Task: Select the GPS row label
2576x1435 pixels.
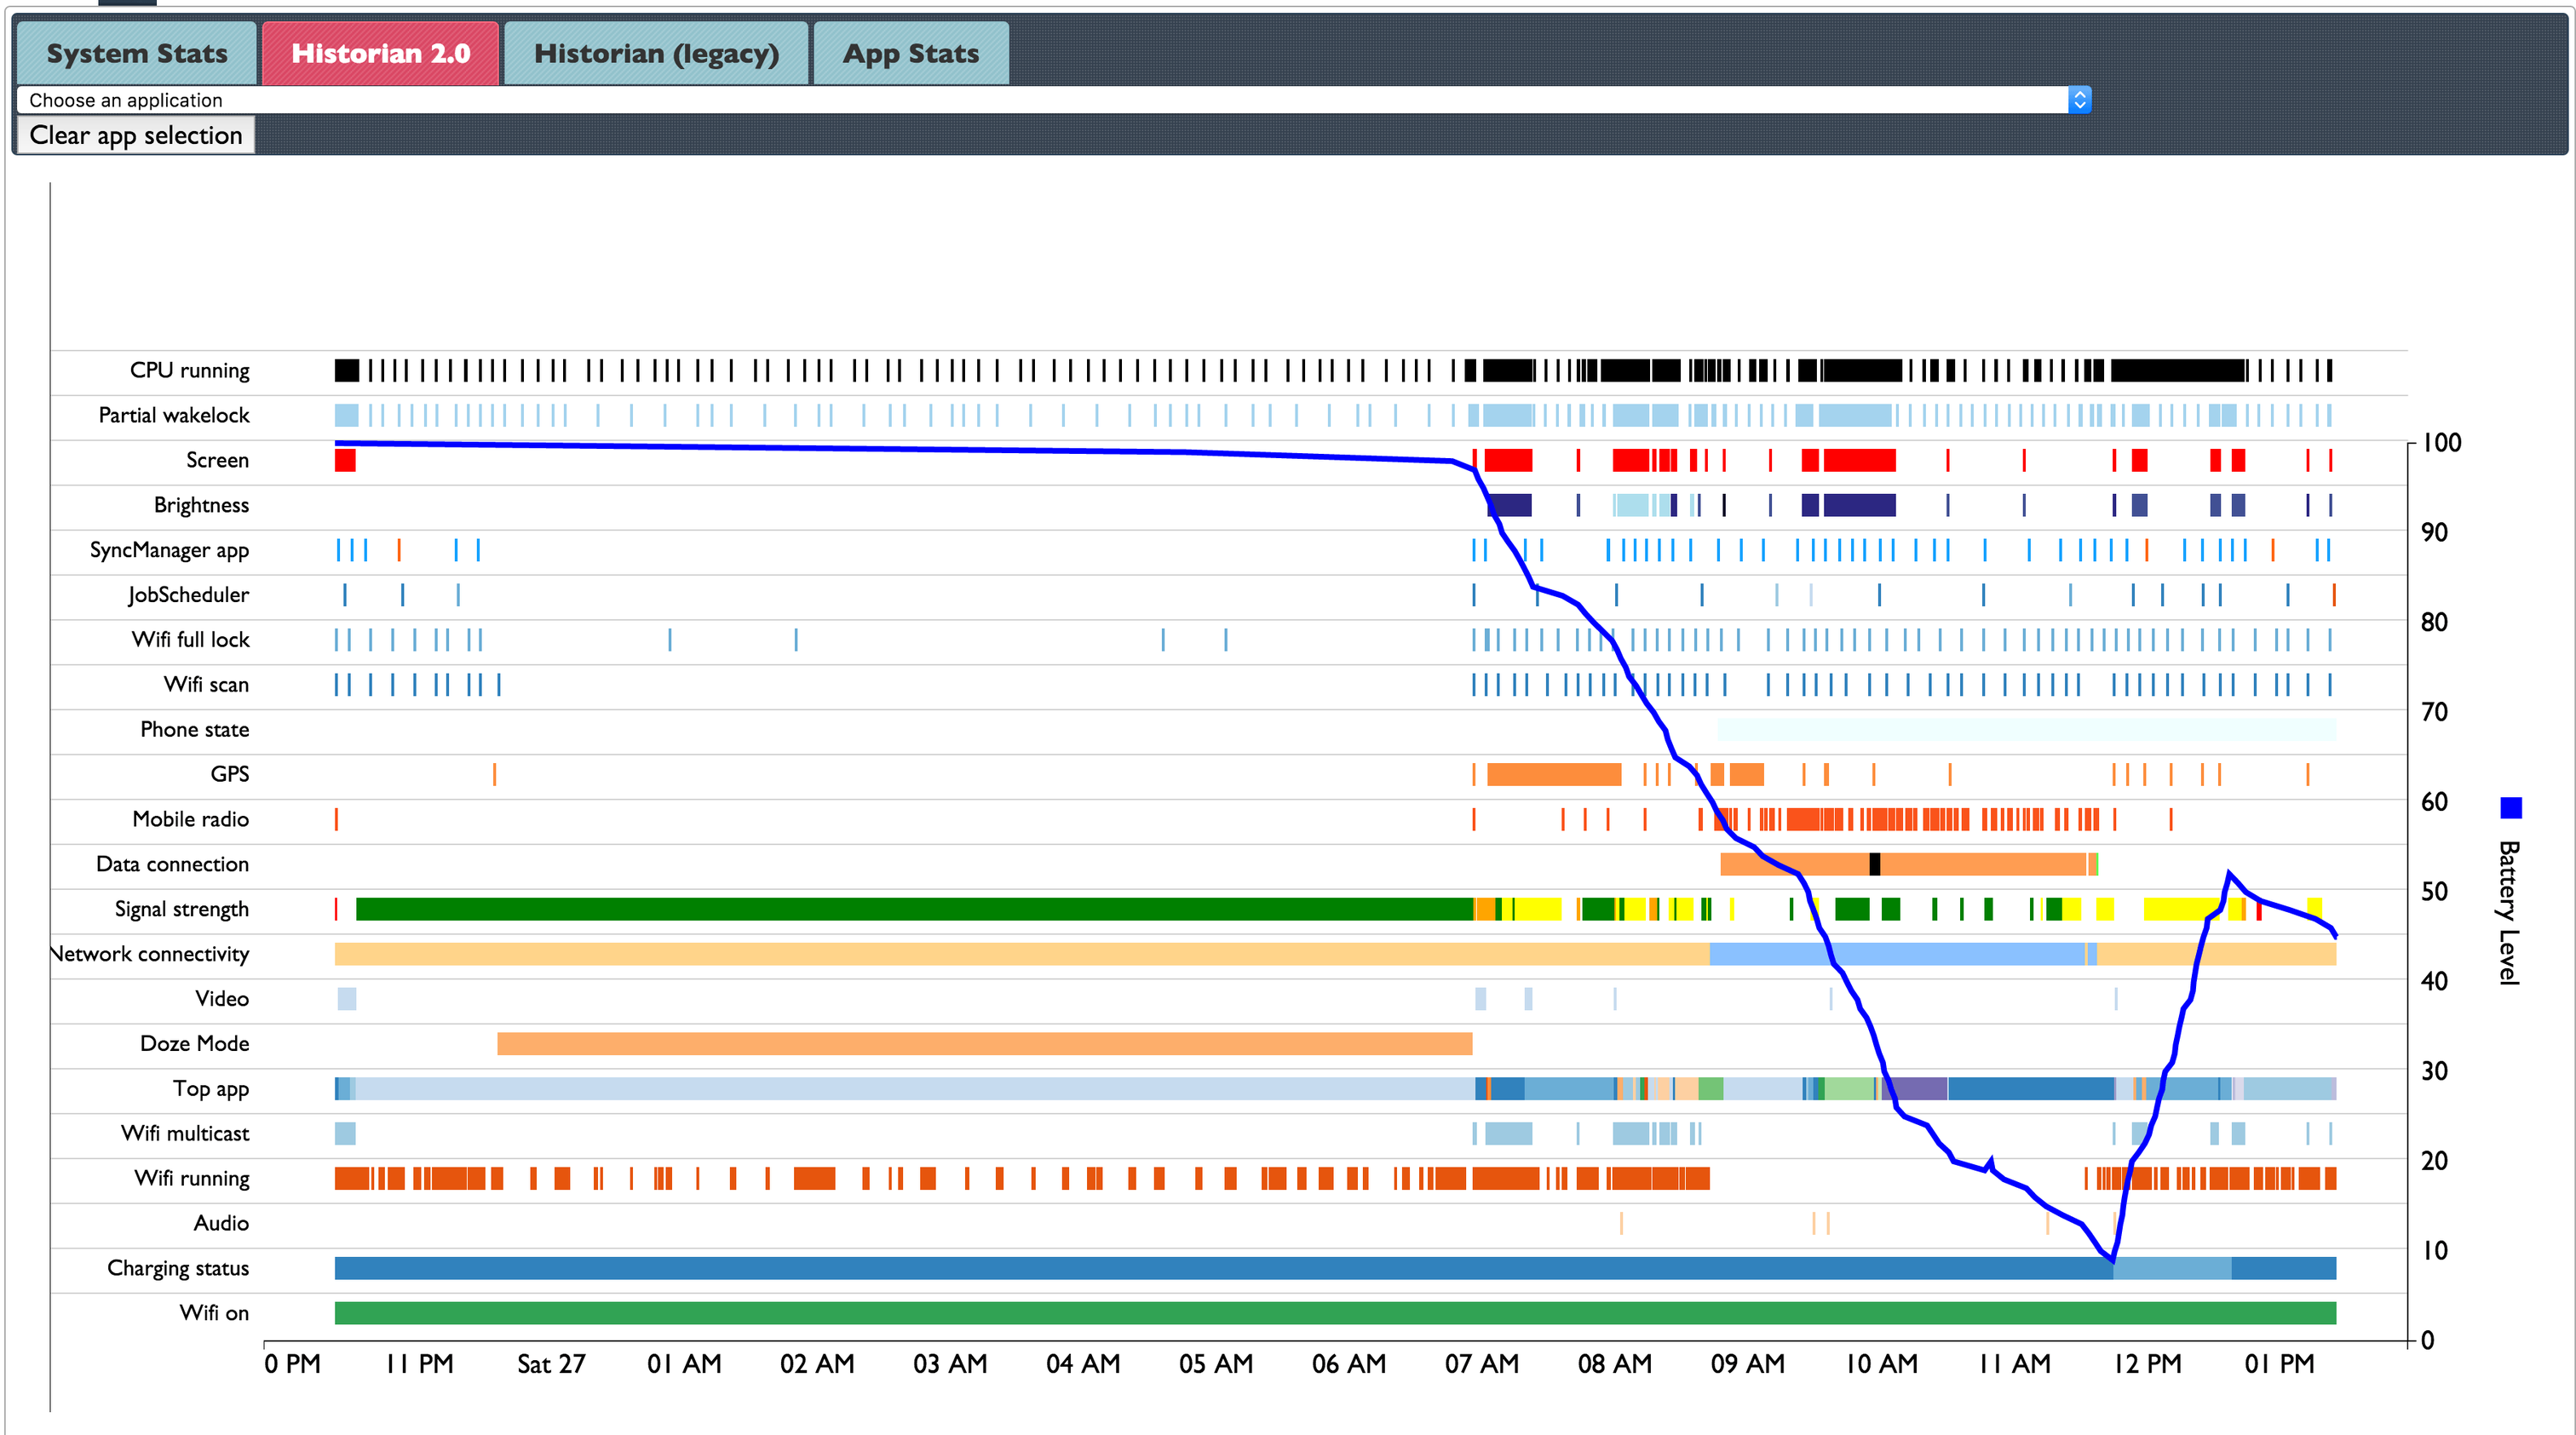Action: (228, 774)
